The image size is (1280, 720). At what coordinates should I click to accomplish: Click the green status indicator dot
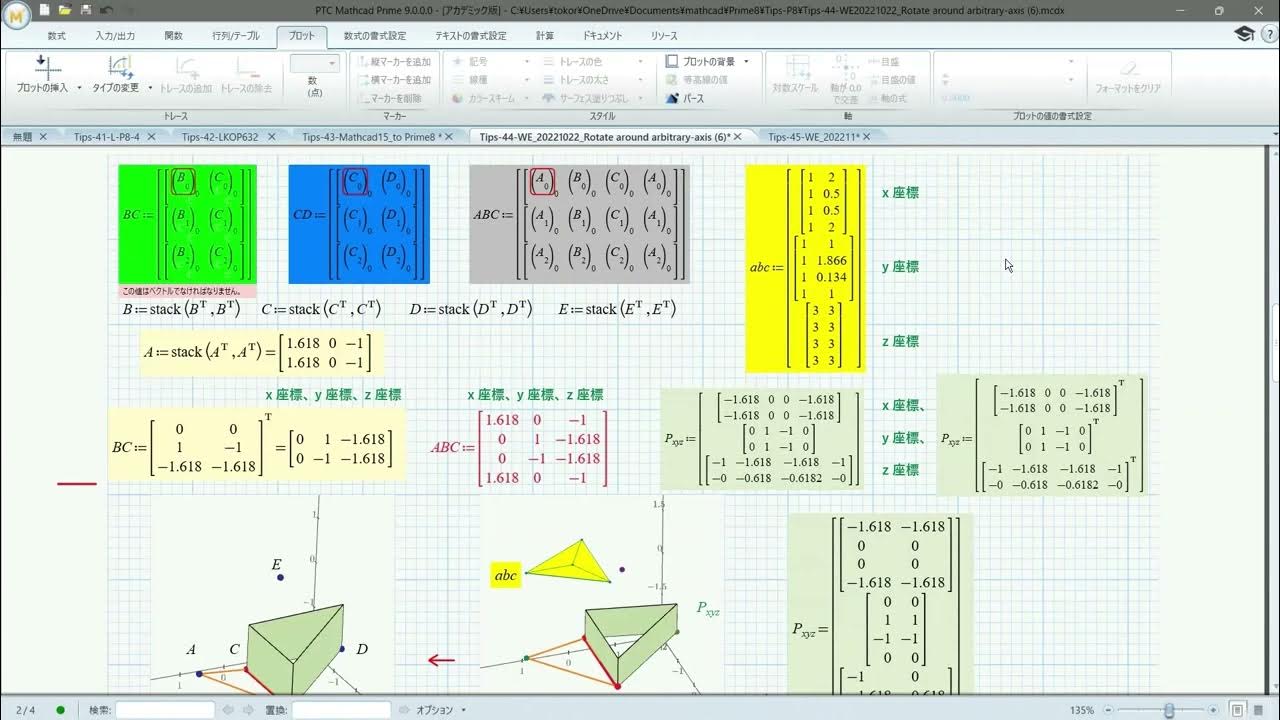(x=61, y=710)
